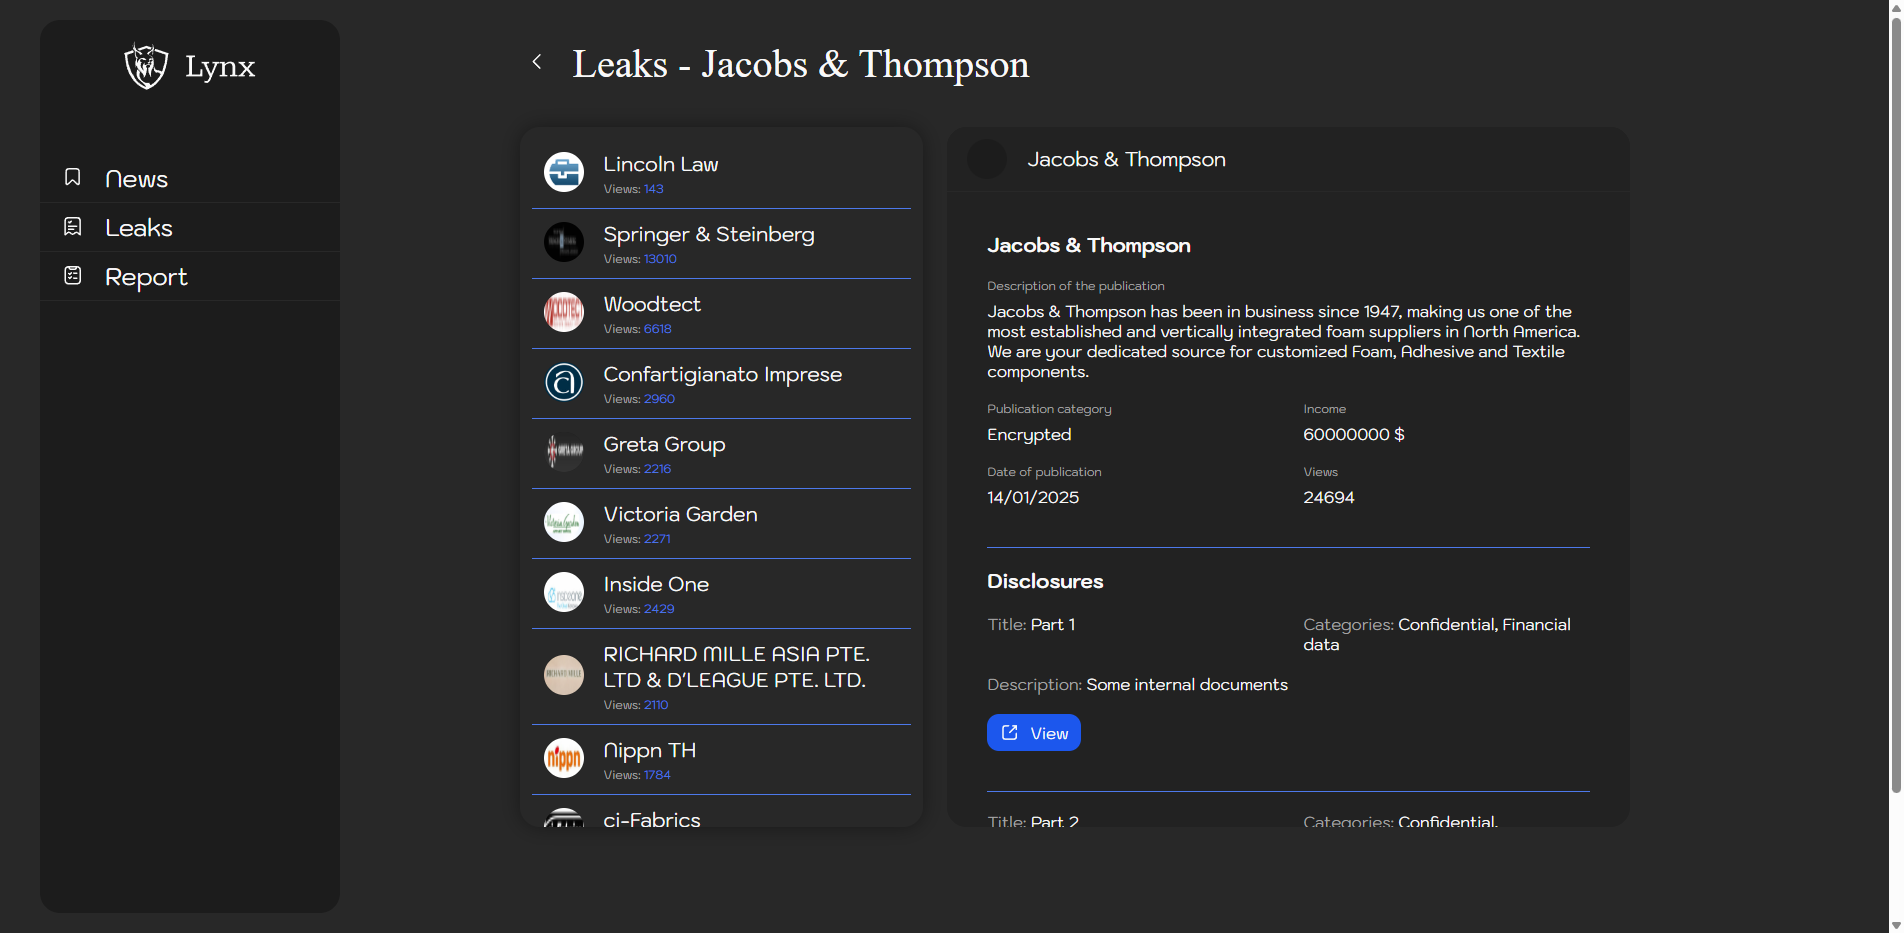The height and width of the screenshot is (933, 1904).
Task: Click the back arrow beside Leaks title
Action: [x=537, y=62]
